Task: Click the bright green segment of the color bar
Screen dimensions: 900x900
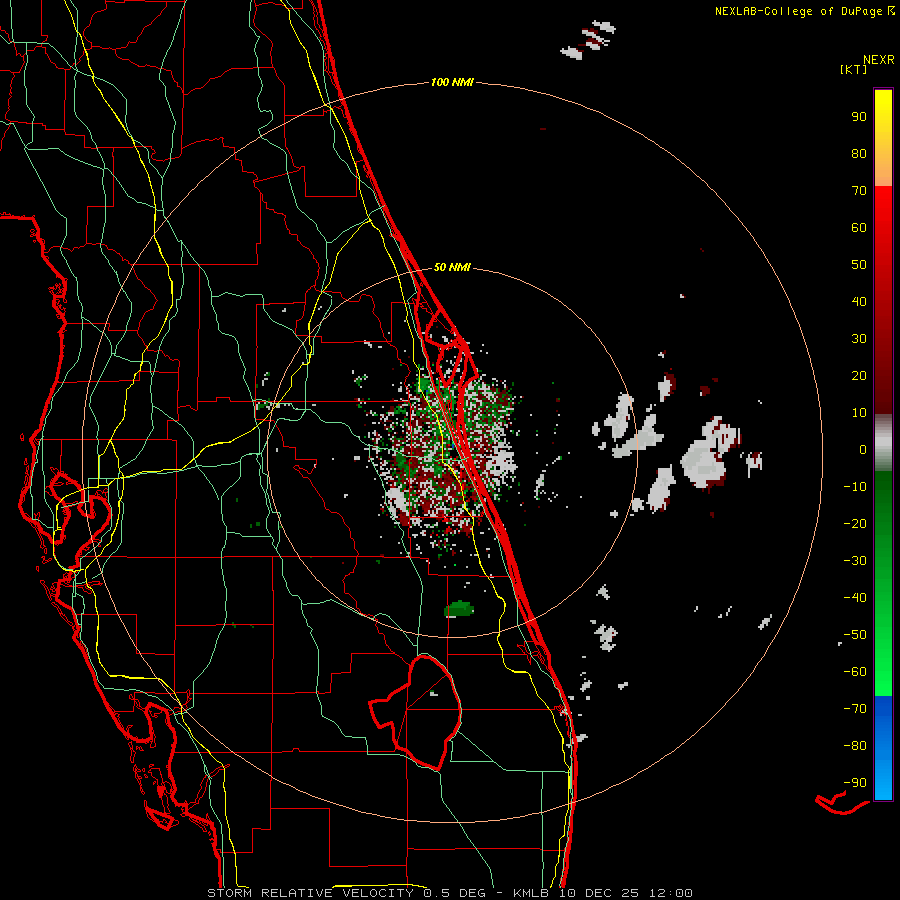Action: [x=883, y=660]
